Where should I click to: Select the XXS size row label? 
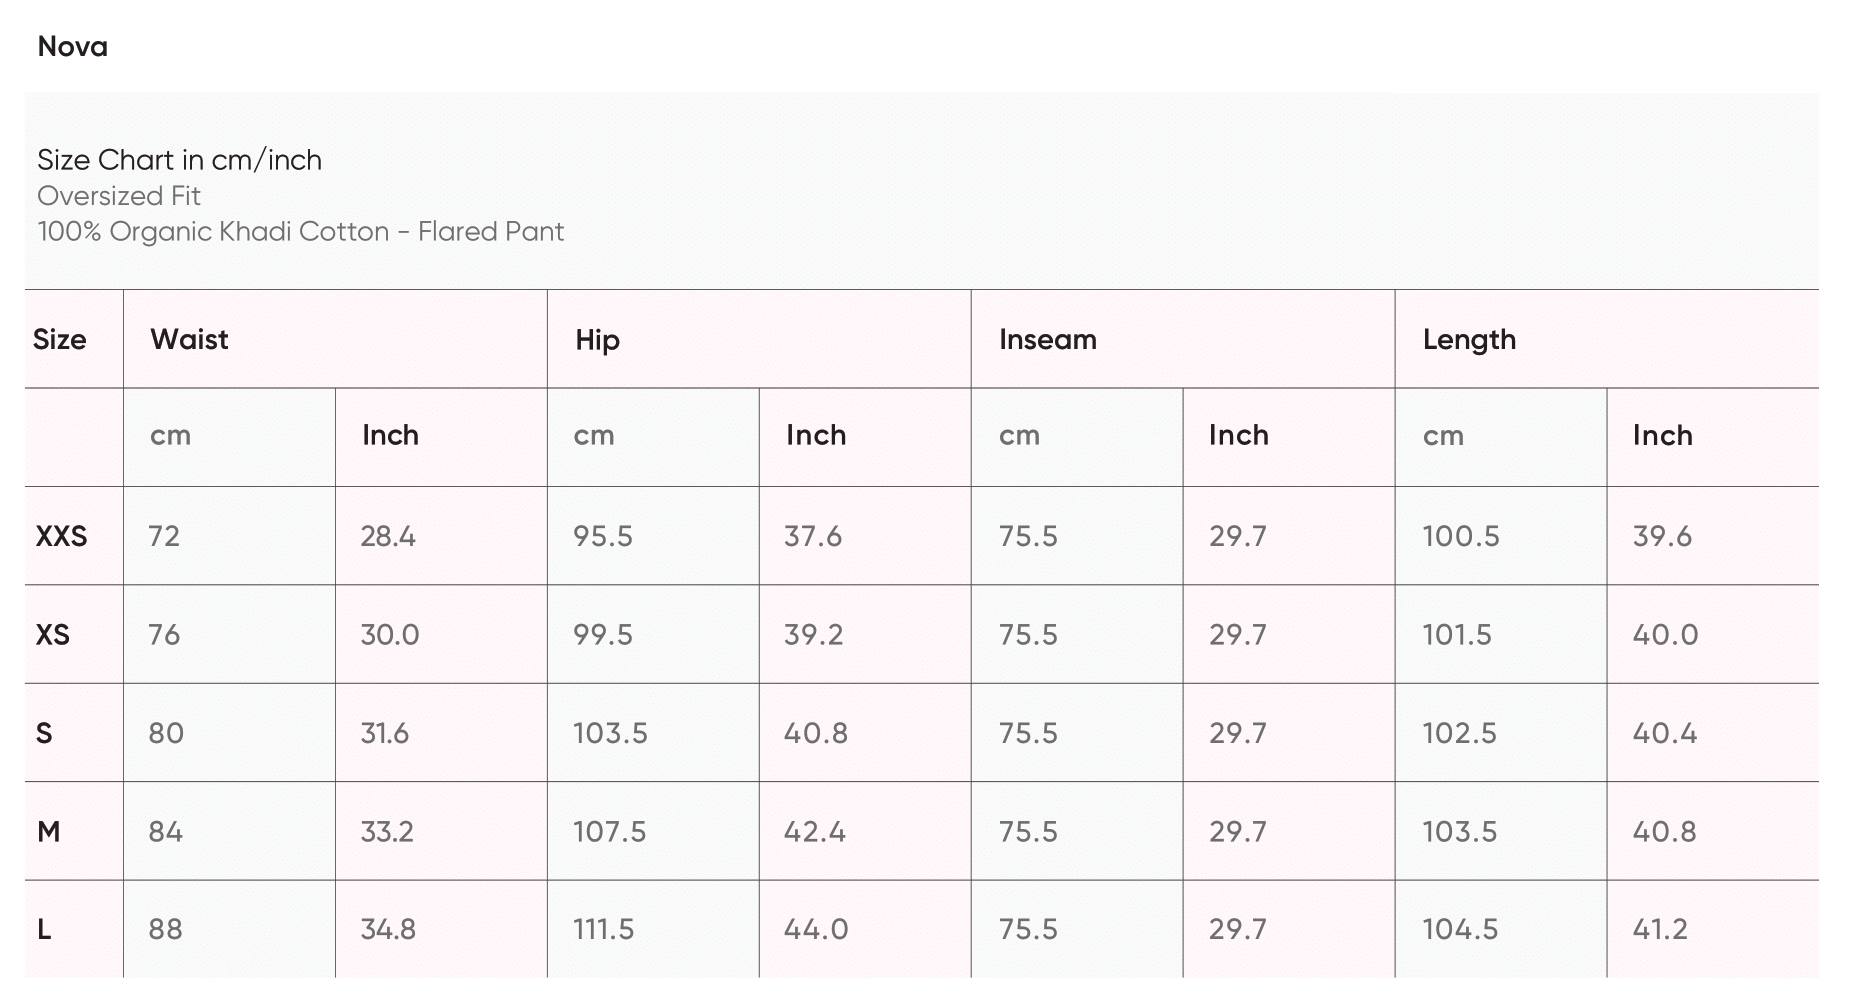click(61, 537)
